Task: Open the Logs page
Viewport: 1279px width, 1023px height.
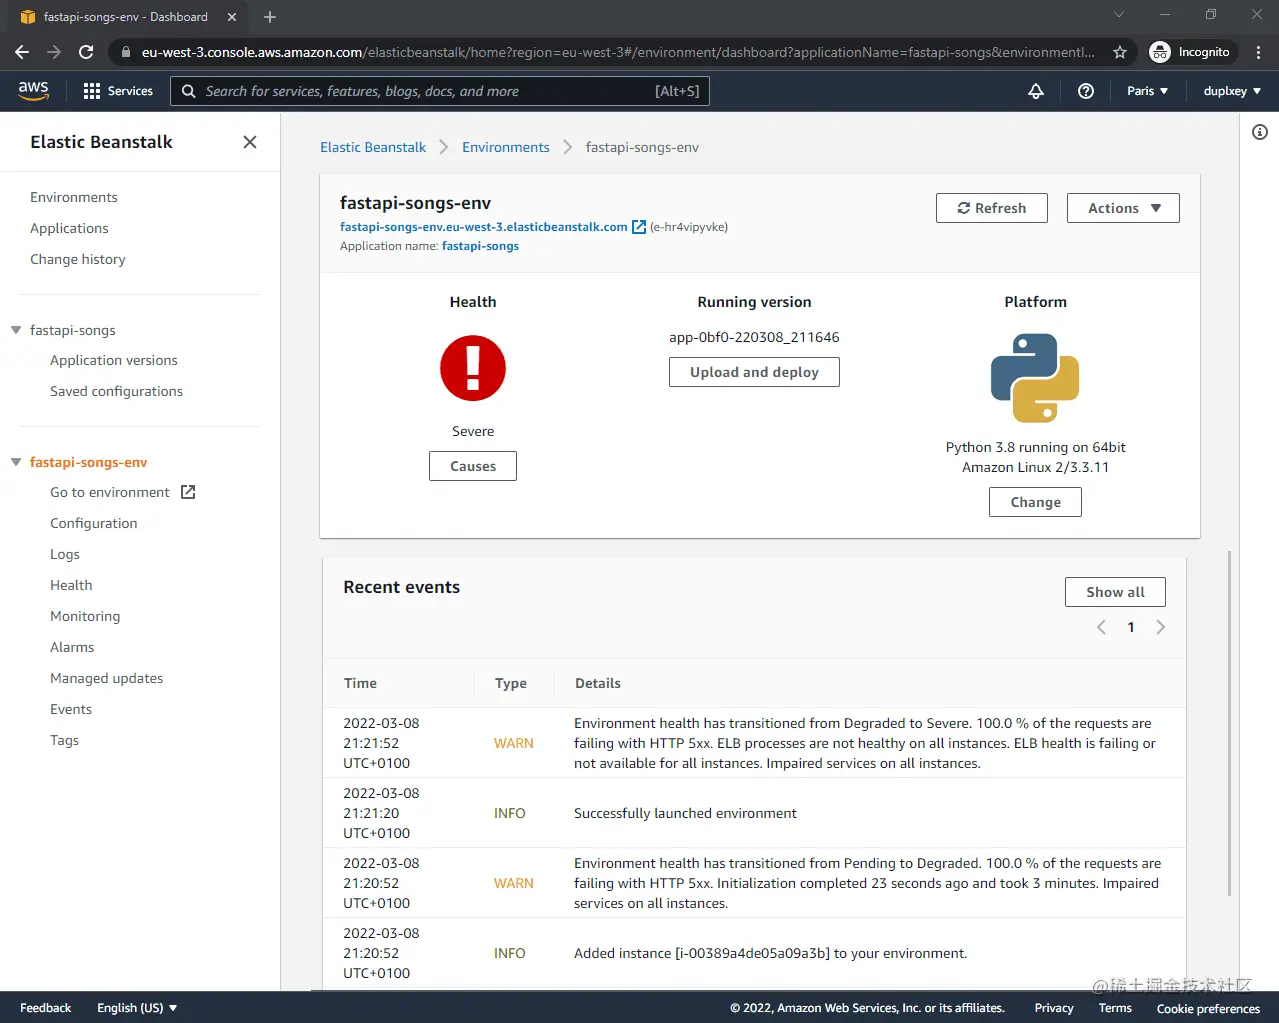Action: (x=65, y=554)
